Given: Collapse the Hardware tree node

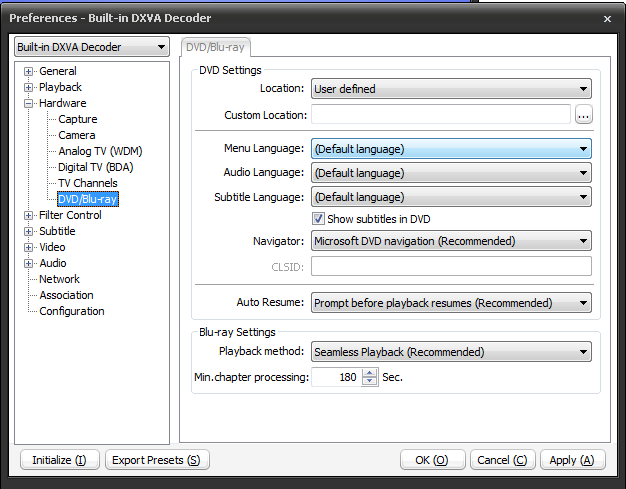Looking at the screenshot, I should 29,103.
